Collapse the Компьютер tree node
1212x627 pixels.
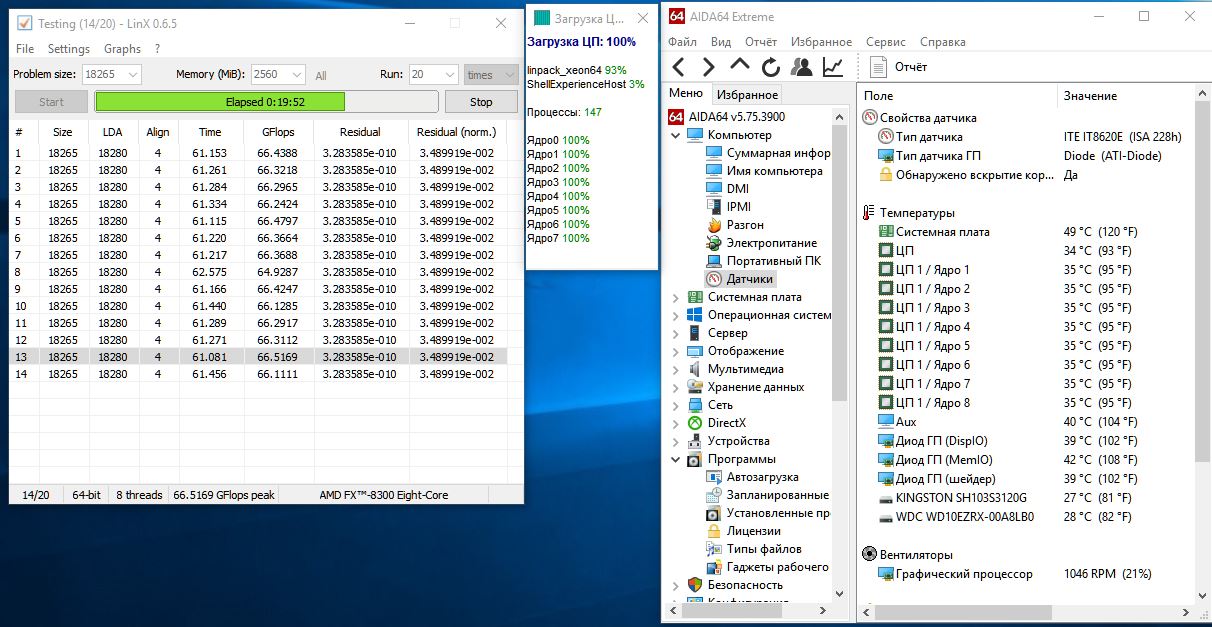click(x=676, y=135)
